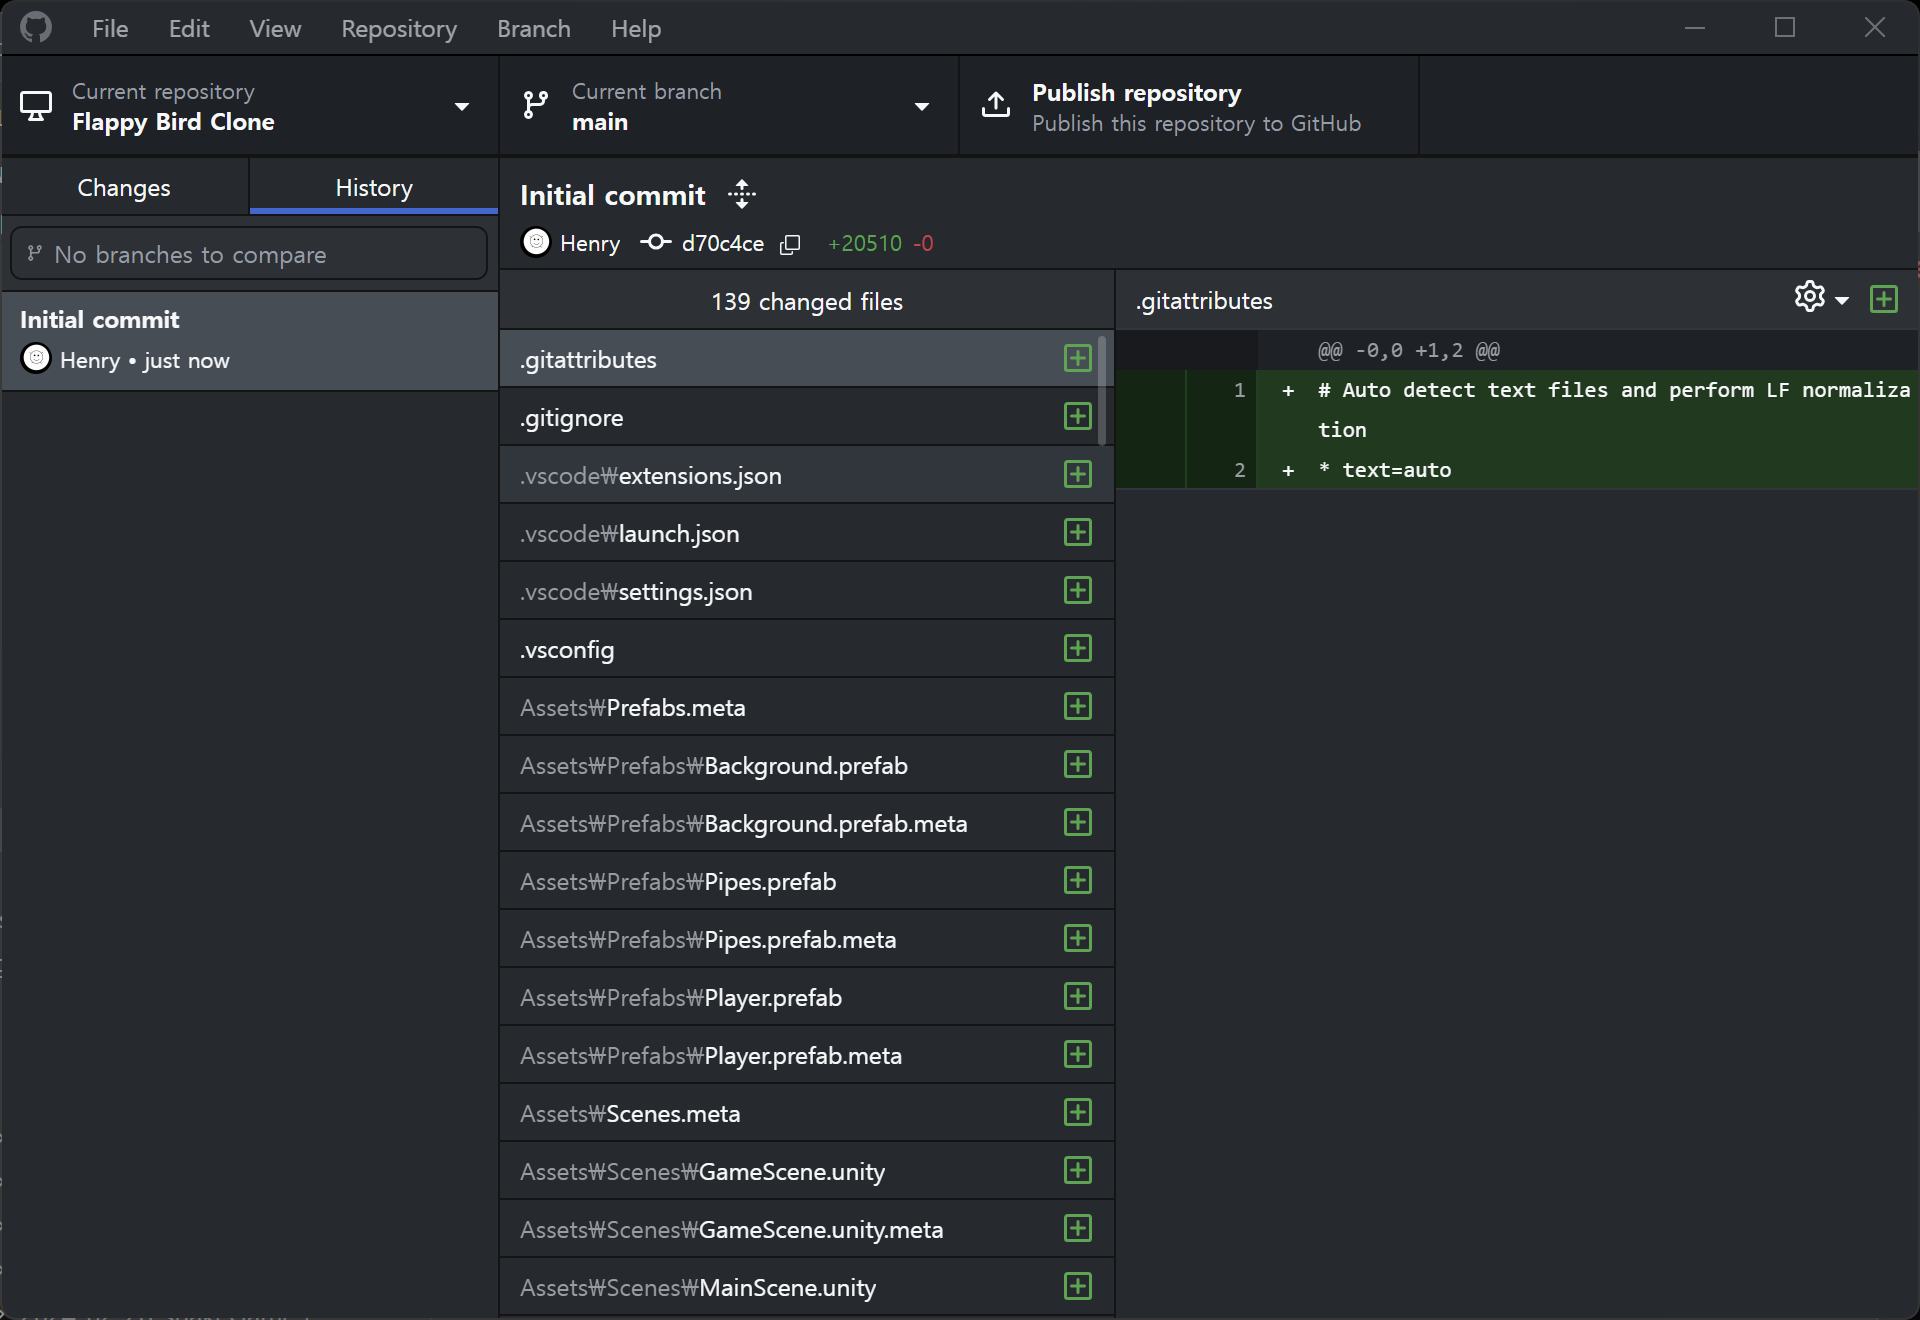This screenshot has width=1920, height=1320.
Task: Click the added icon beside launch.json
Action: tap(1078, 533)
